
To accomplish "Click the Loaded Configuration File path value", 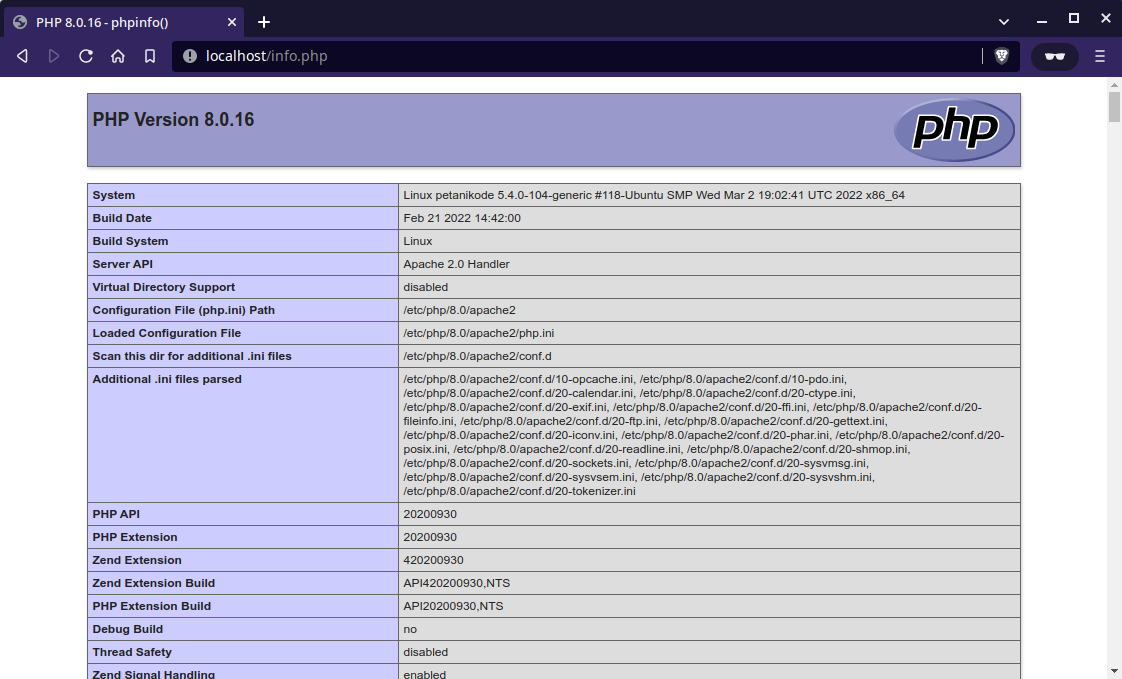I will (479, 333).
